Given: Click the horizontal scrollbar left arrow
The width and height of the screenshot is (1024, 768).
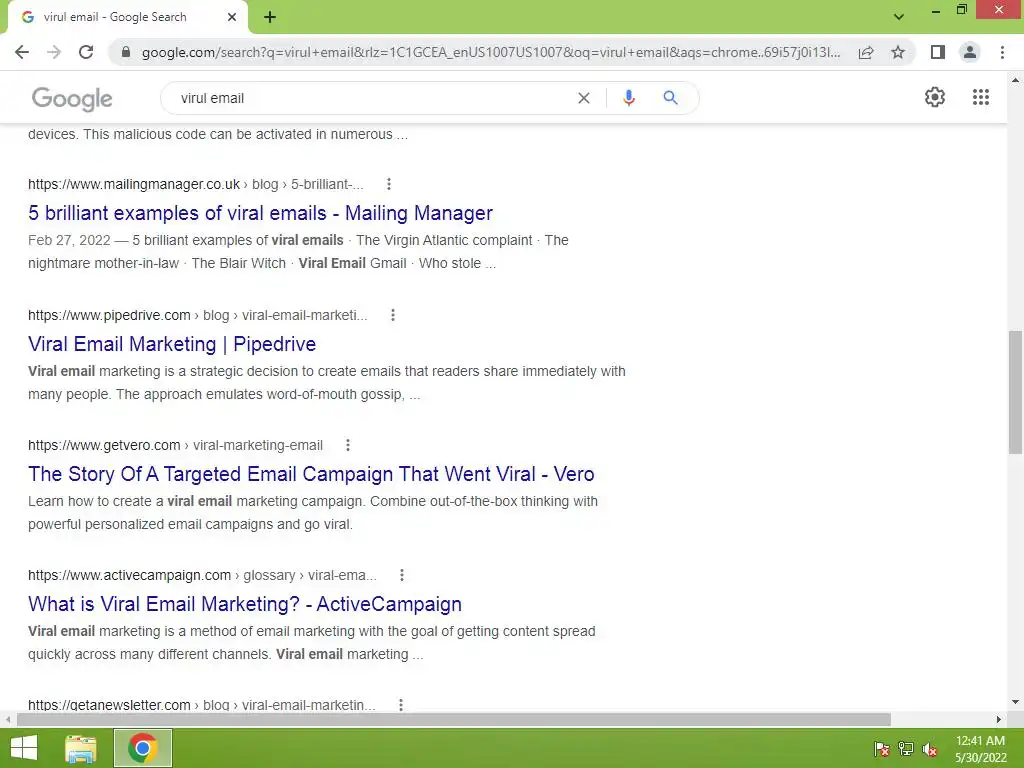Looking at the screenshot, I should tap(7, 719).
